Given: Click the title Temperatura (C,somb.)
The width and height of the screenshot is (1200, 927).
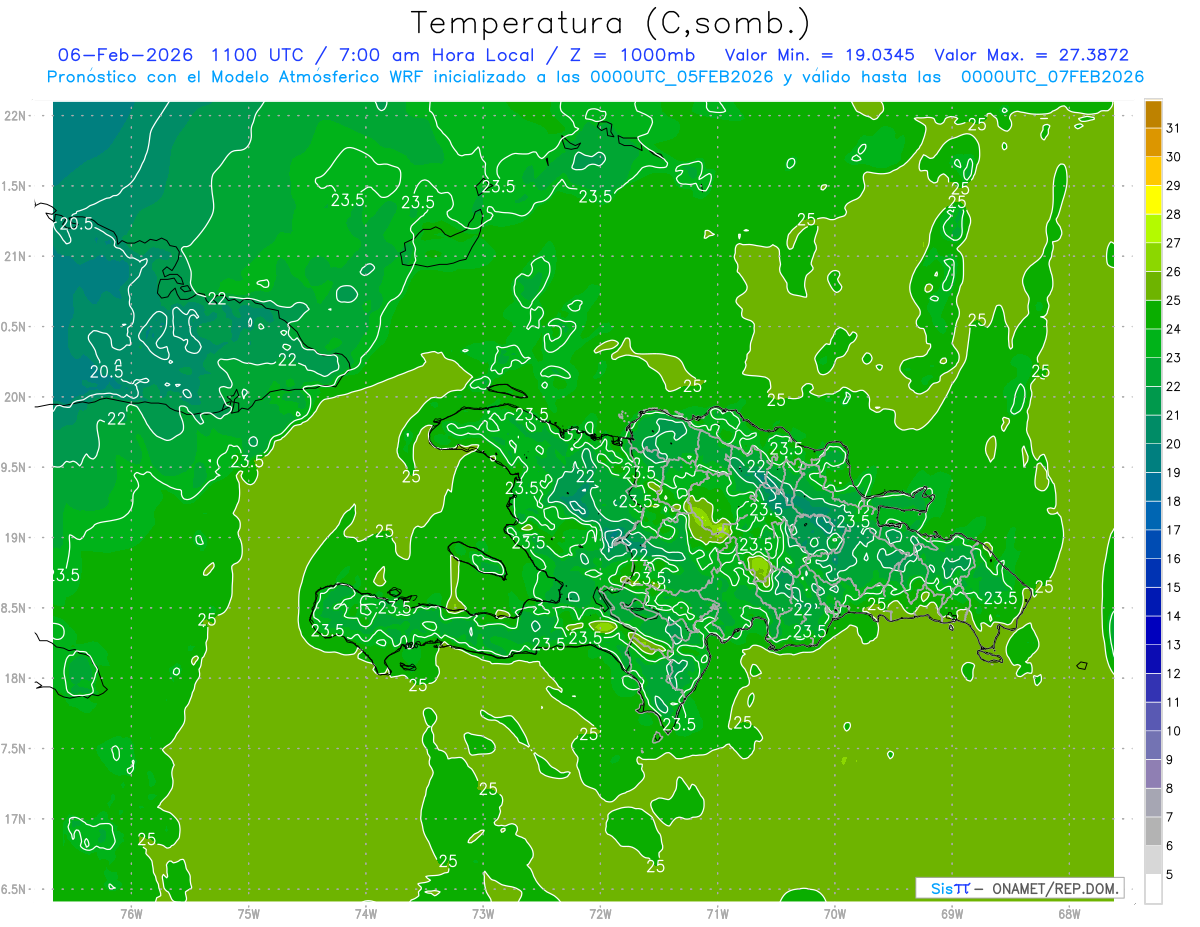Looking at the screenshot, I should 611,23.
